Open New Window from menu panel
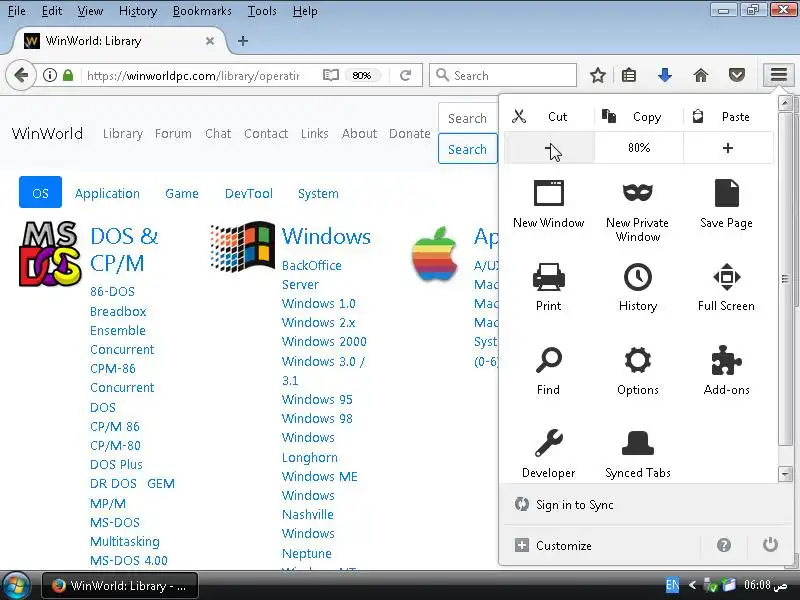 point(548,204)
